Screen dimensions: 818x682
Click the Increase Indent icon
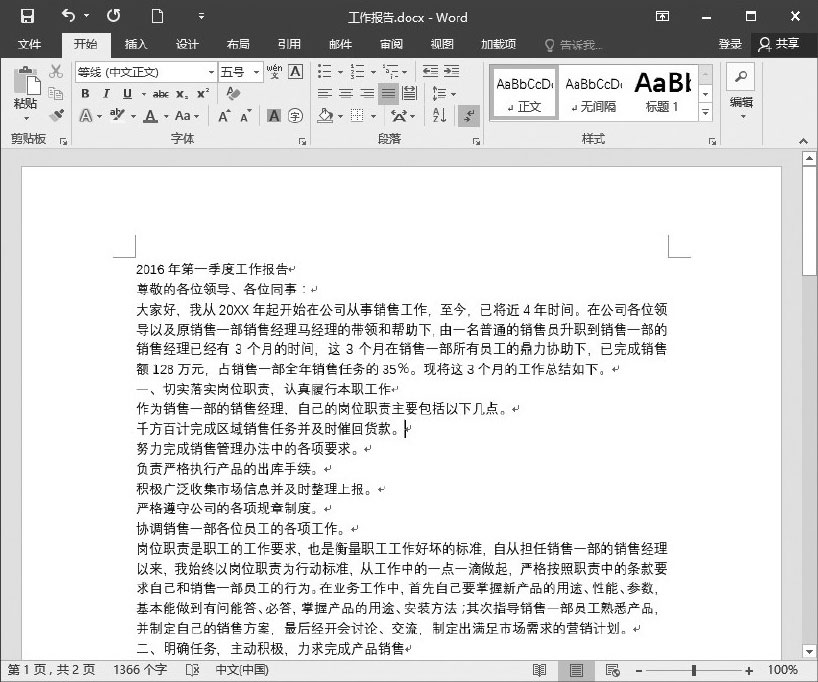453,71
